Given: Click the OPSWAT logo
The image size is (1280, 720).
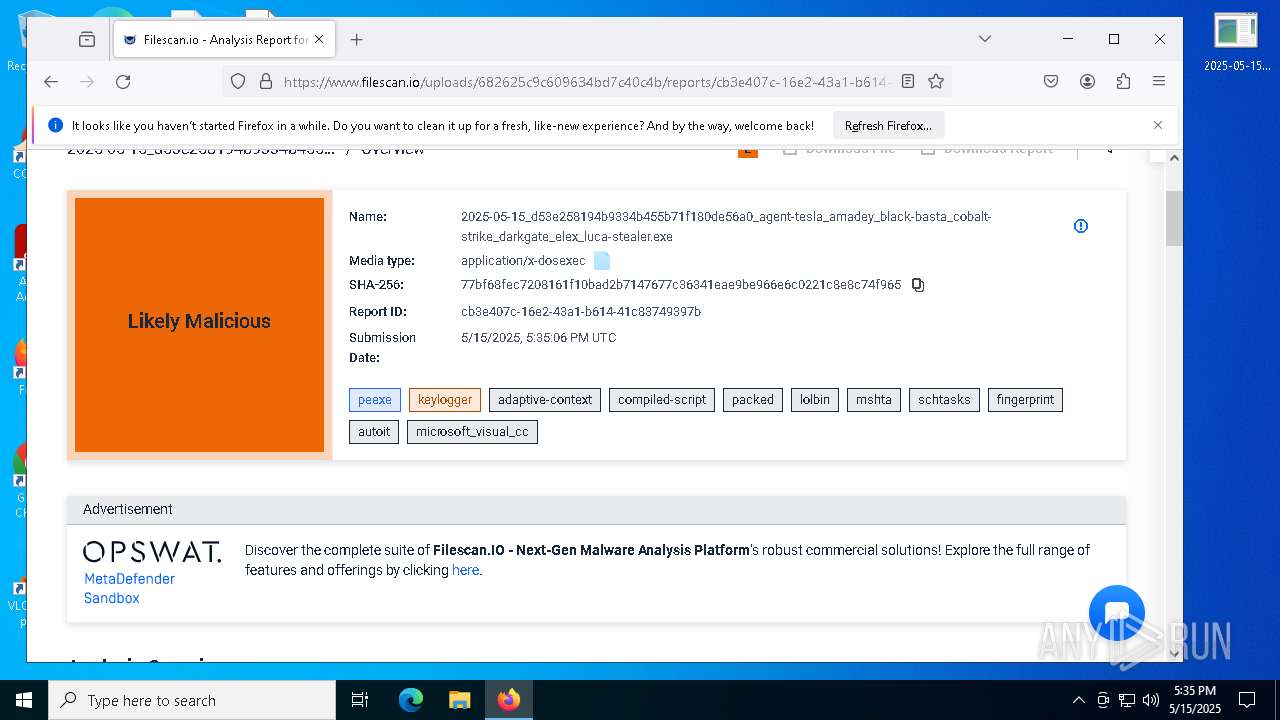Looking at the screenshot, I should click(x=152, y=552).
